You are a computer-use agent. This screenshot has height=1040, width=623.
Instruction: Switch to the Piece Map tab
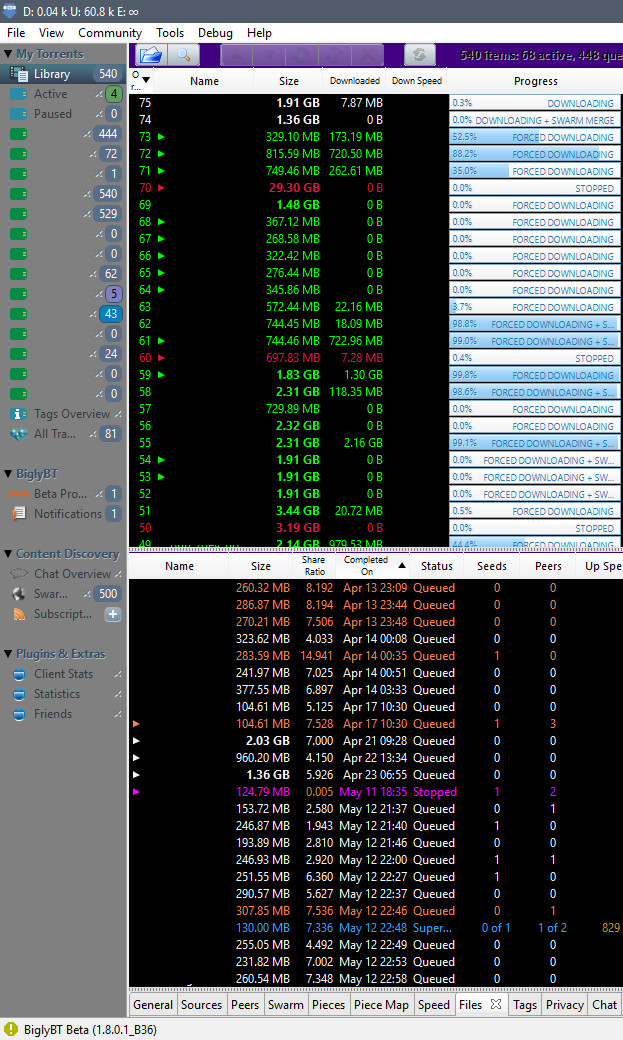381,1005
